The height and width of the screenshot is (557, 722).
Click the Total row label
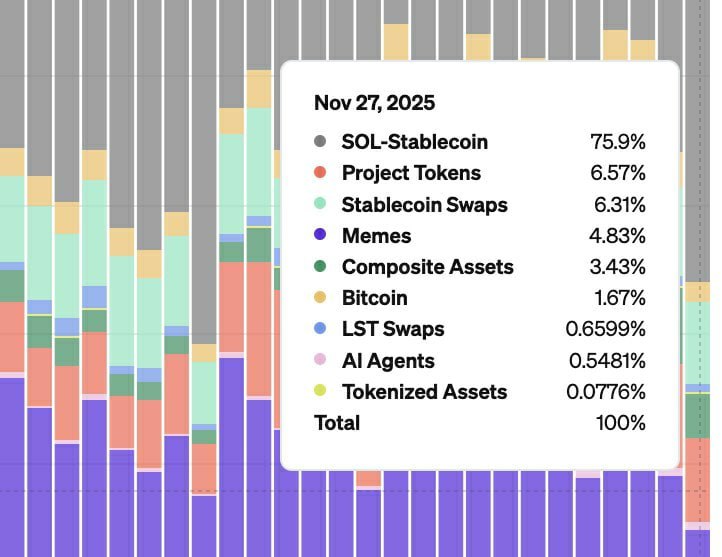(337, 423)
